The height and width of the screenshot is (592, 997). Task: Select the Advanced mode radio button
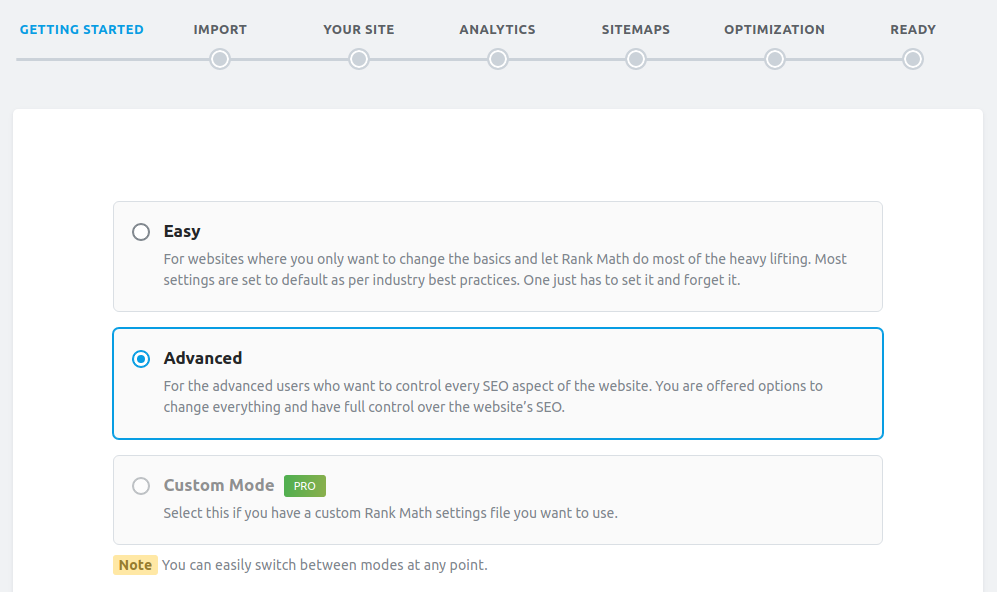tap(141, 359)
